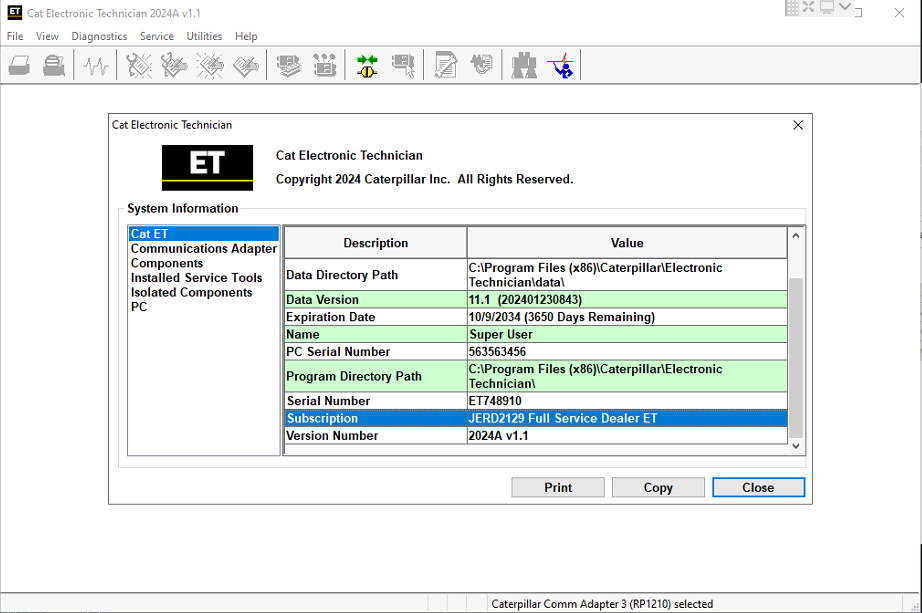Open the Diagnostics menu
The height and width of the screenshot is (613, 922).
[x=99, y=36]
